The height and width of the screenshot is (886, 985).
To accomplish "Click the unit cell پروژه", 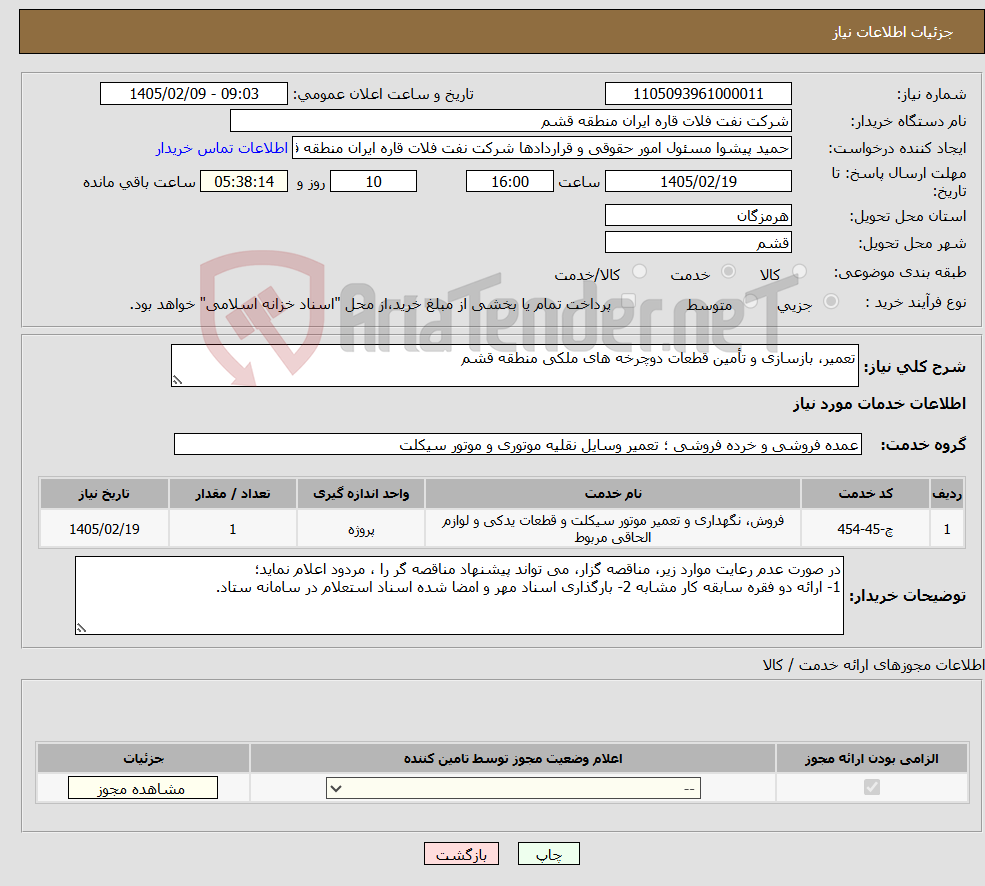I will pyautogui.click(x=361, y=529).
